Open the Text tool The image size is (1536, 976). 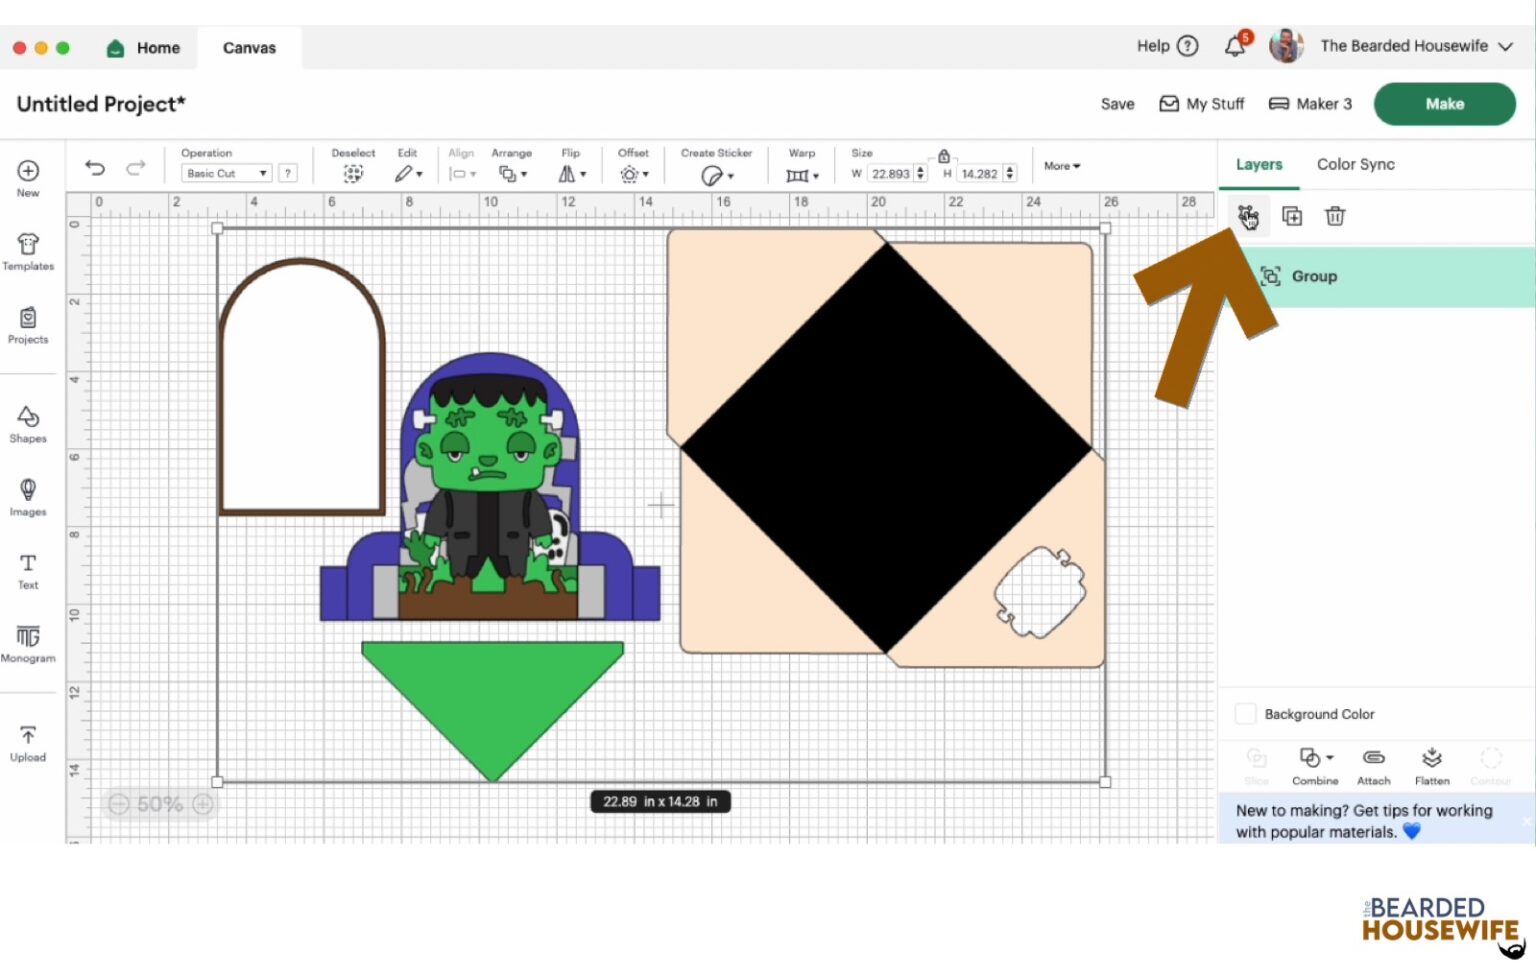pyautogui.click(x=27, y=570)
